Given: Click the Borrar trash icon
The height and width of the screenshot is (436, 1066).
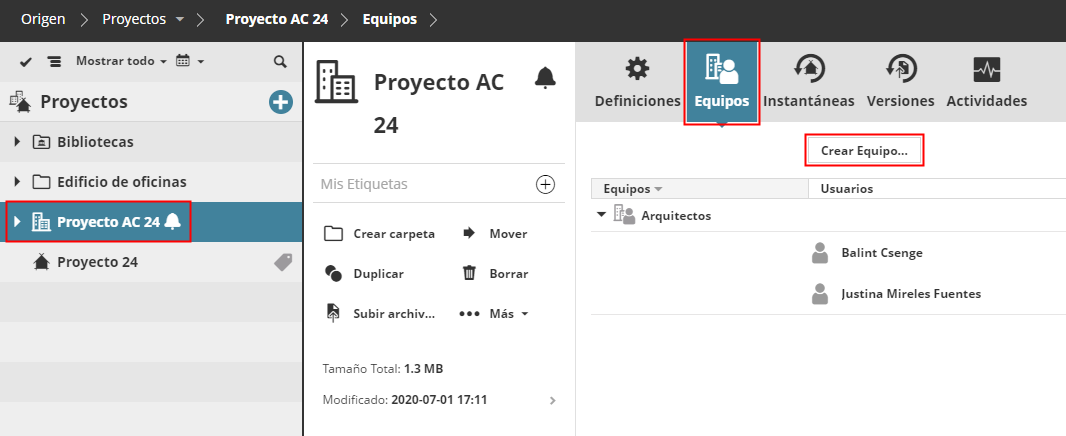Looking at the screenshot, I should (469, 273).
